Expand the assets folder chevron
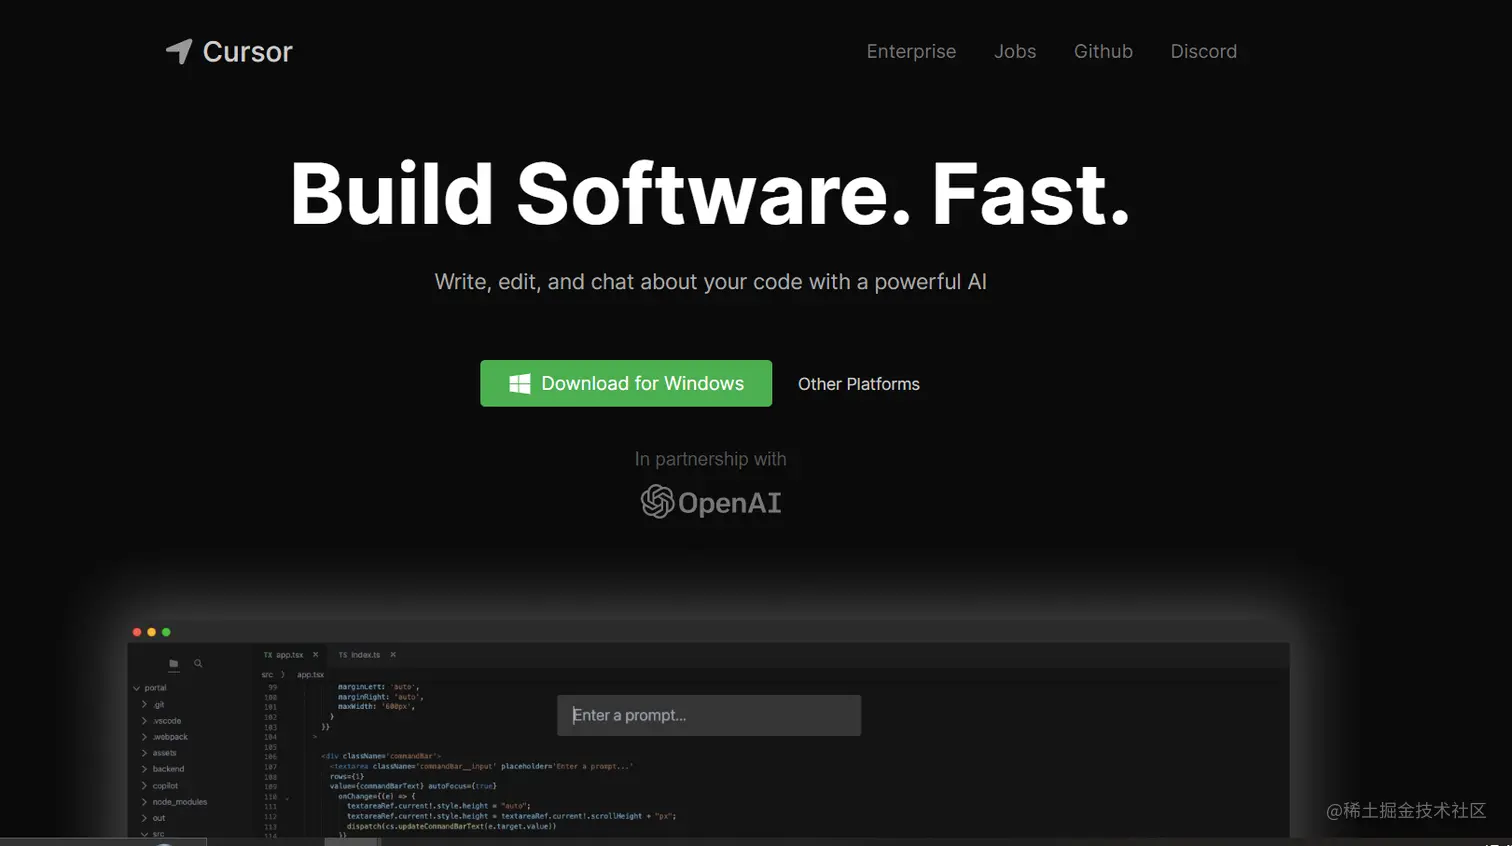This screenshot has width=1512, height=846. click(x=145, y=753)
